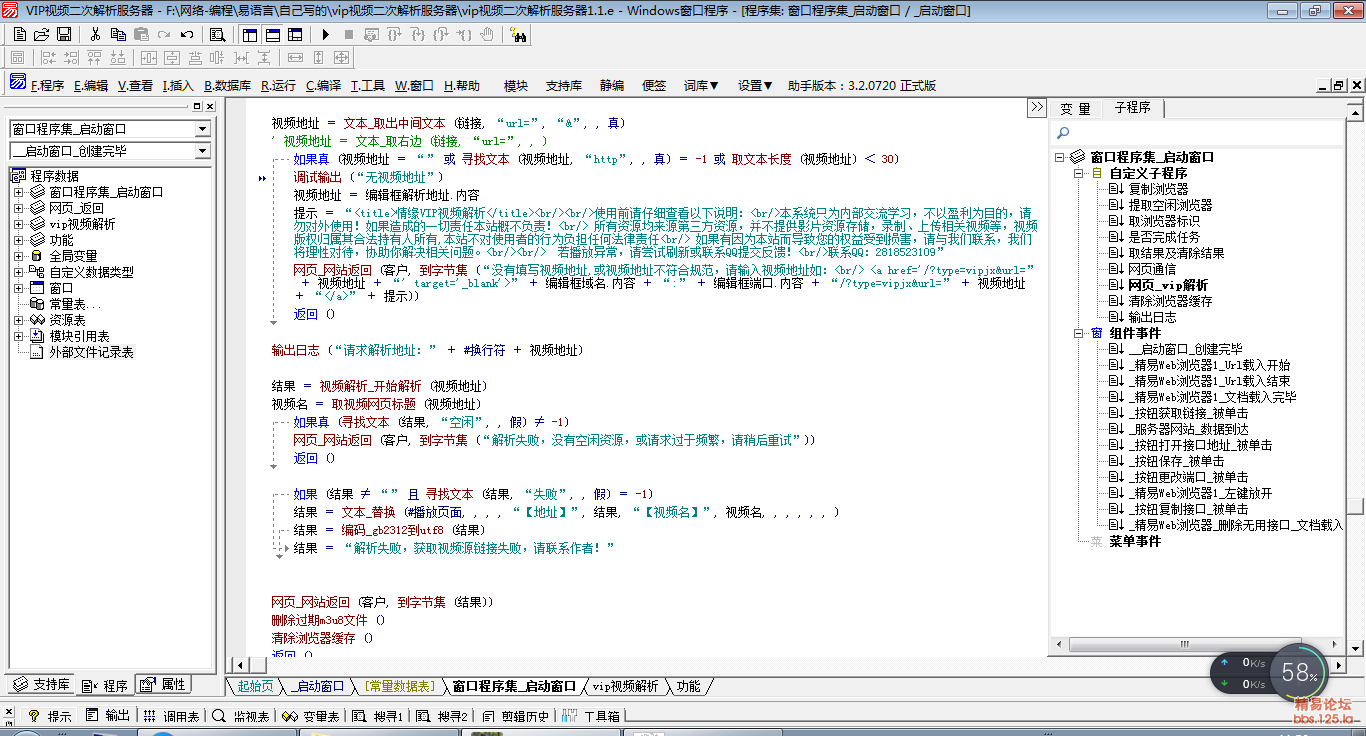Open the F.程序 menu

point(48,86)
